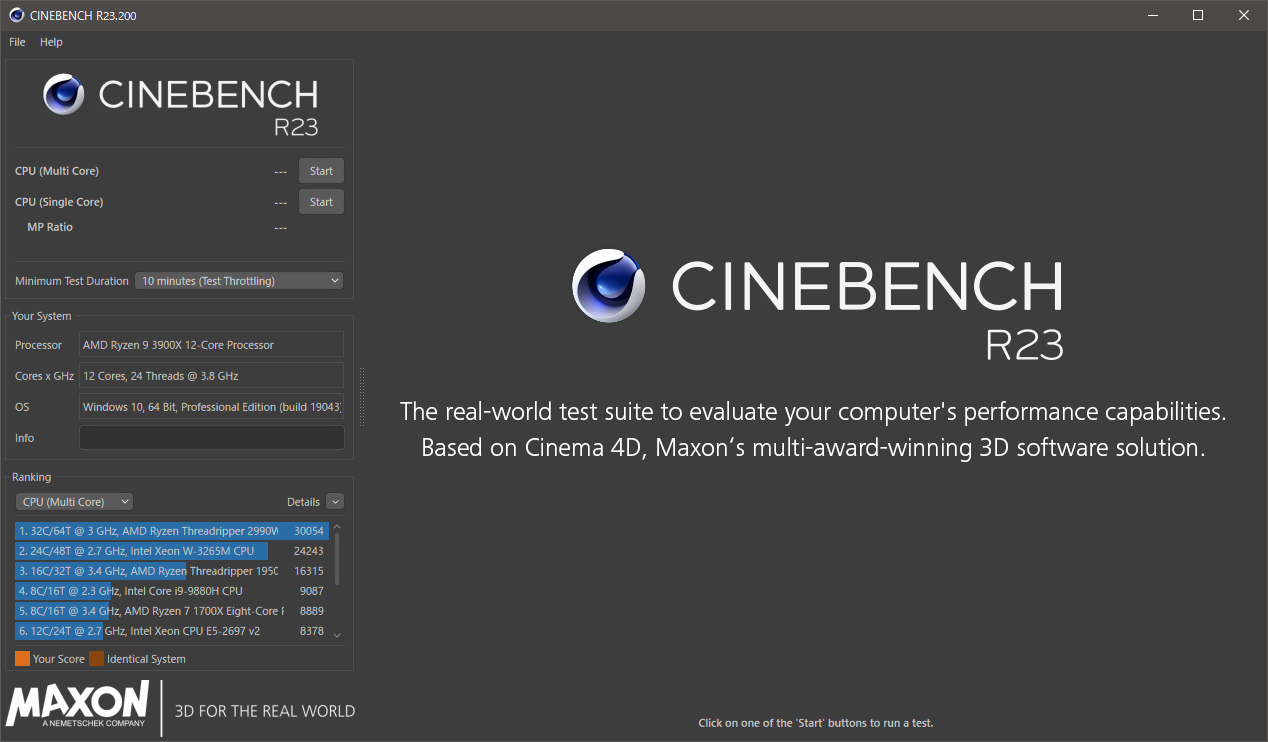1268x742 pixels.
Task: Click the Cinebench title bar app icon
Action: [x=16, y=15]
